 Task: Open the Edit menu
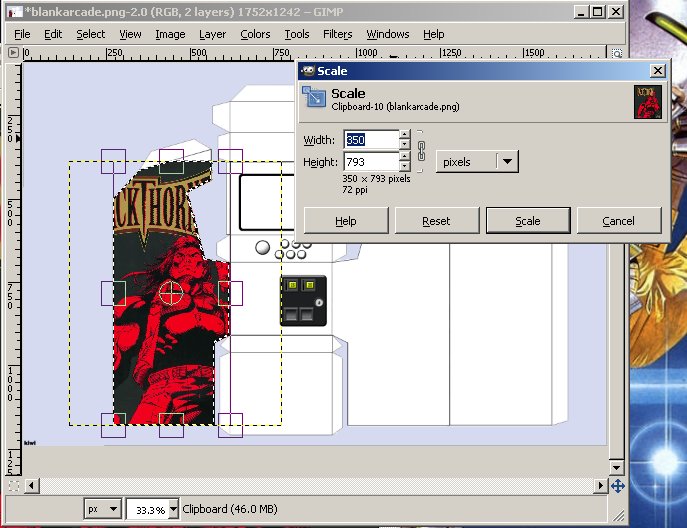53,34
